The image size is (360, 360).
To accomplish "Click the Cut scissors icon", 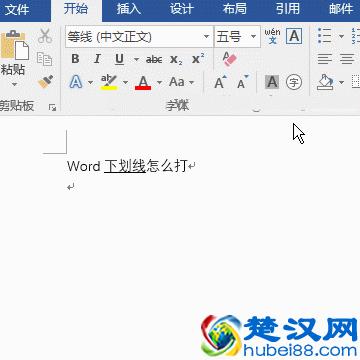I will pos(45,36).
